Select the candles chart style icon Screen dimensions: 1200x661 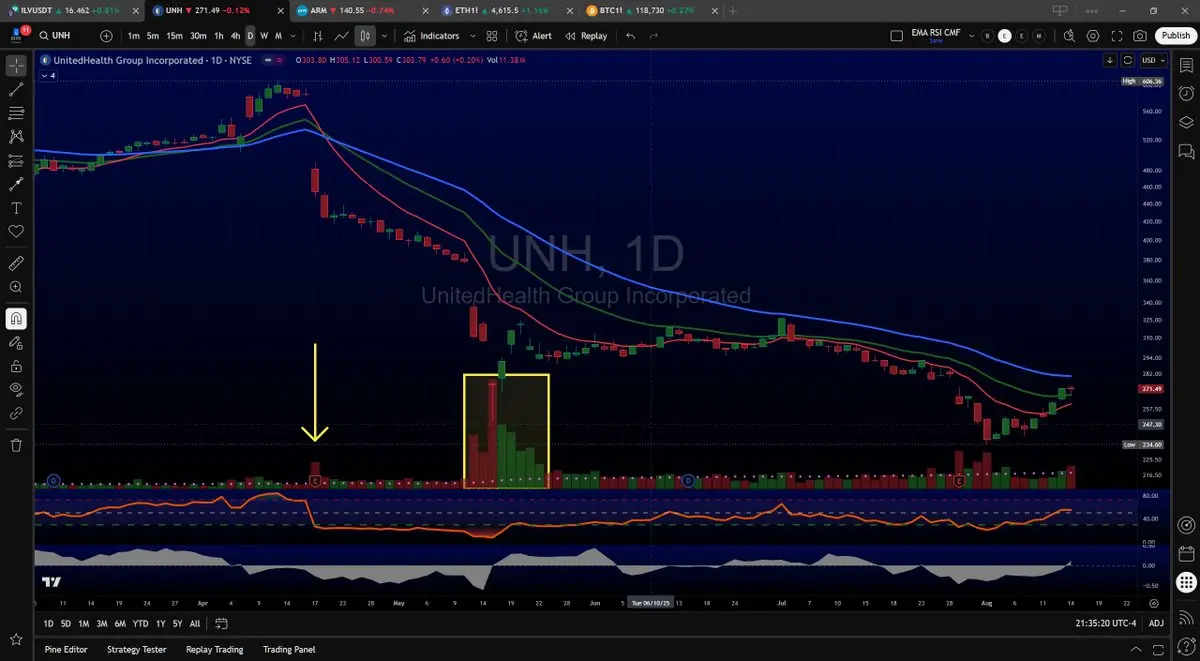pyautogui.click(x=365, y=36)
